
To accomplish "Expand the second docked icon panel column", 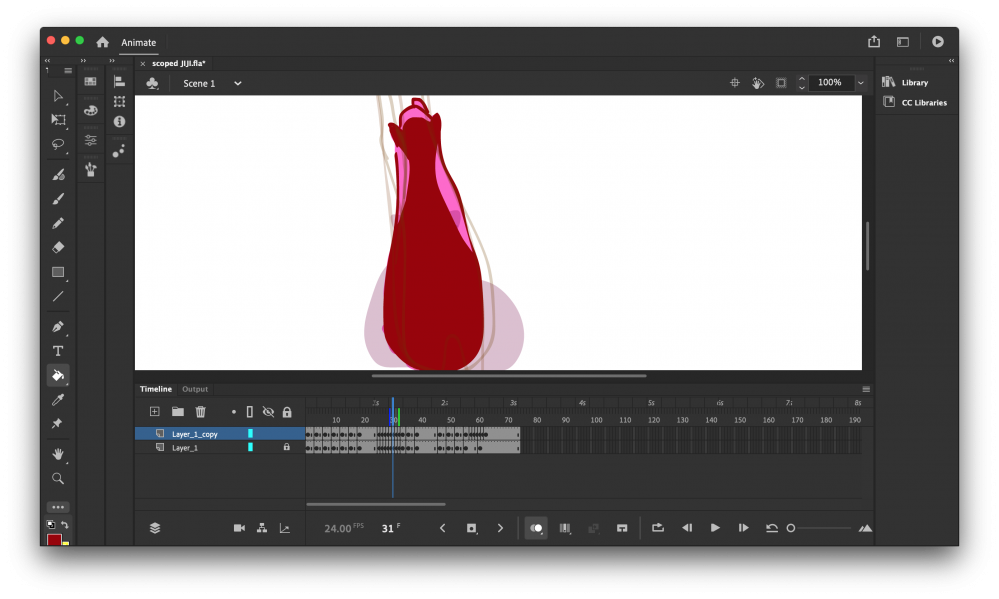I will pos(83,61).
